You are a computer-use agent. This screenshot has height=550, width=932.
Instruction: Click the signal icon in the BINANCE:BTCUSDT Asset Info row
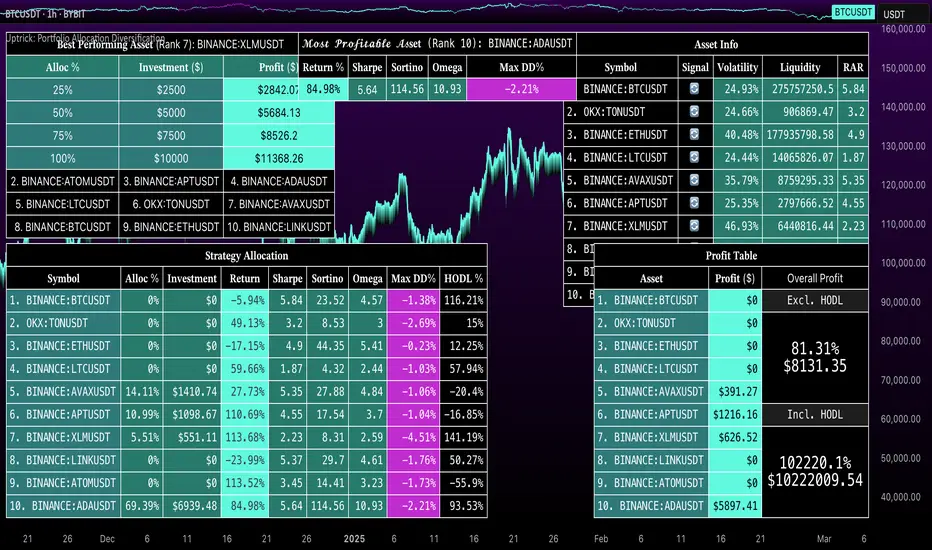[694, 89]
